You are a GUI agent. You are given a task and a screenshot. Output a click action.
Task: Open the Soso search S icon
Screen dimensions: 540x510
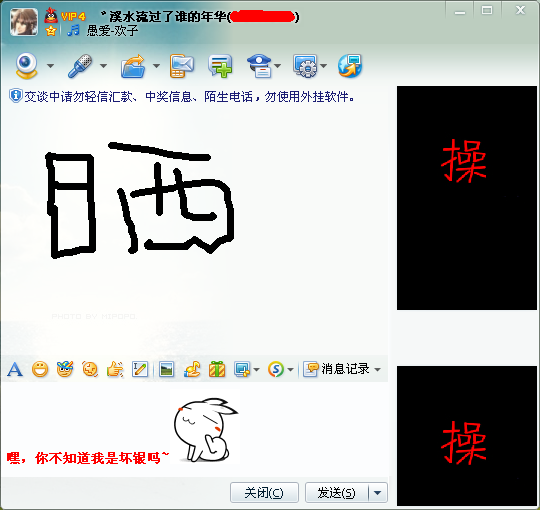click(x=276, y=370)
